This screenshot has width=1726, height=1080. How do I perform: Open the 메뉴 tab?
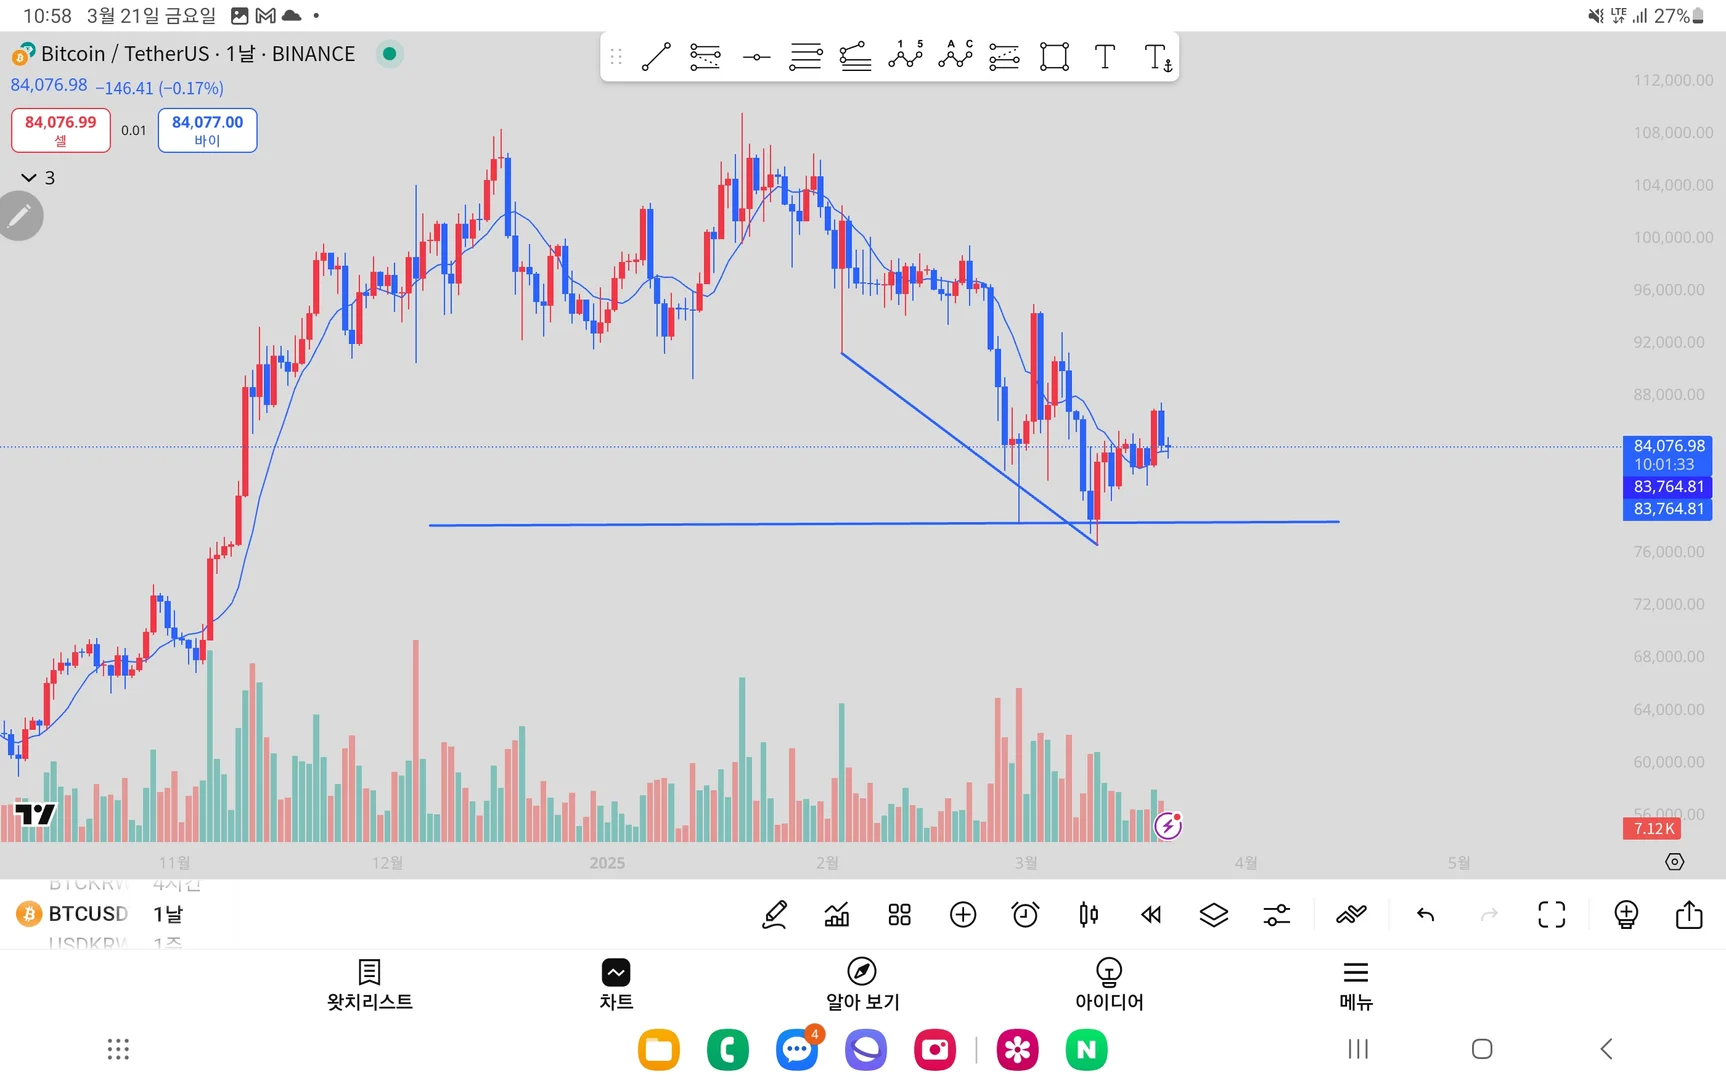pos(1356,985)
